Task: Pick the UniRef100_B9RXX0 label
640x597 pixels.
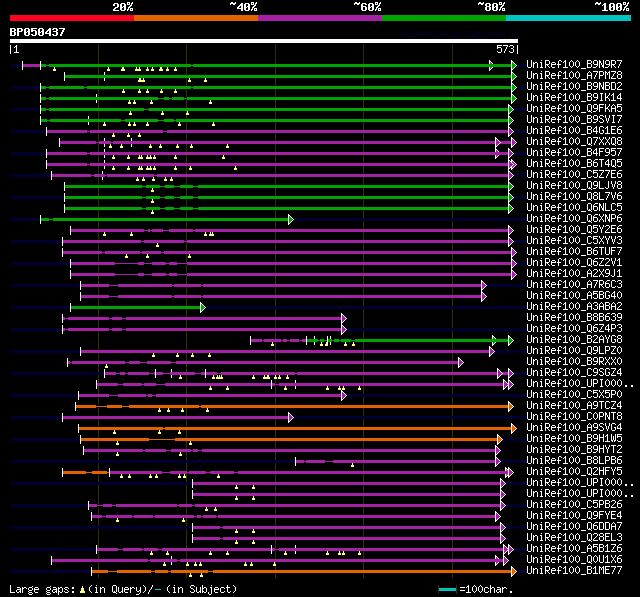Action: click(x=574, y=362)
